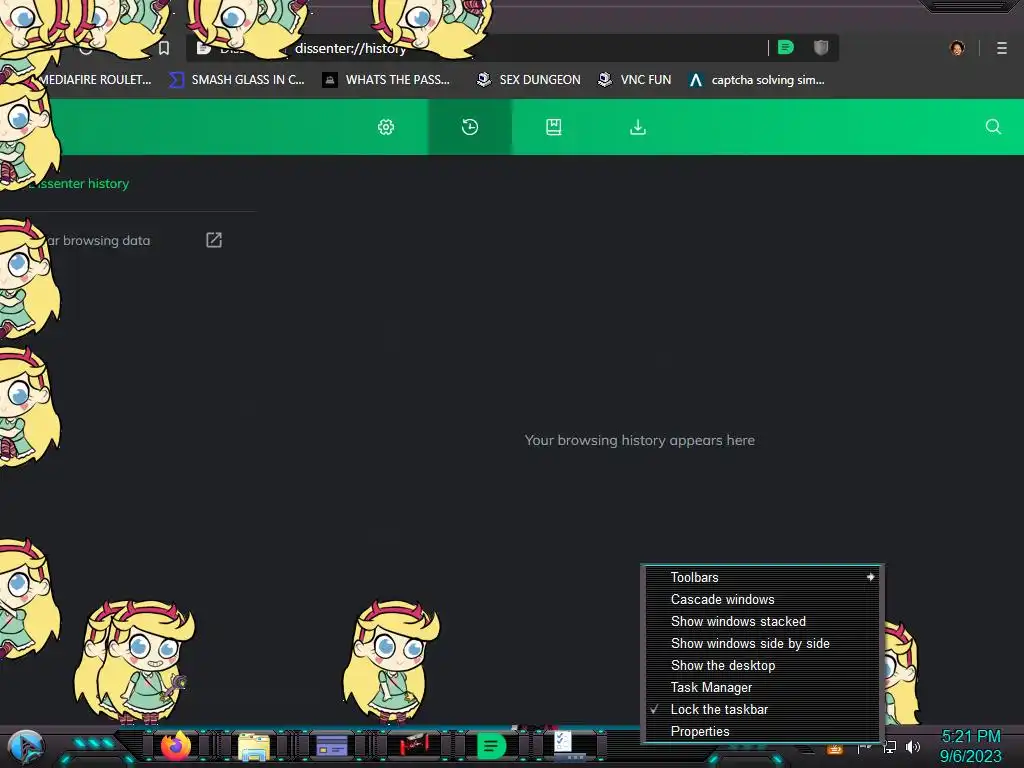Open the VNC FUN bookmark
The image size is (1024, 768).
point(635,80)
